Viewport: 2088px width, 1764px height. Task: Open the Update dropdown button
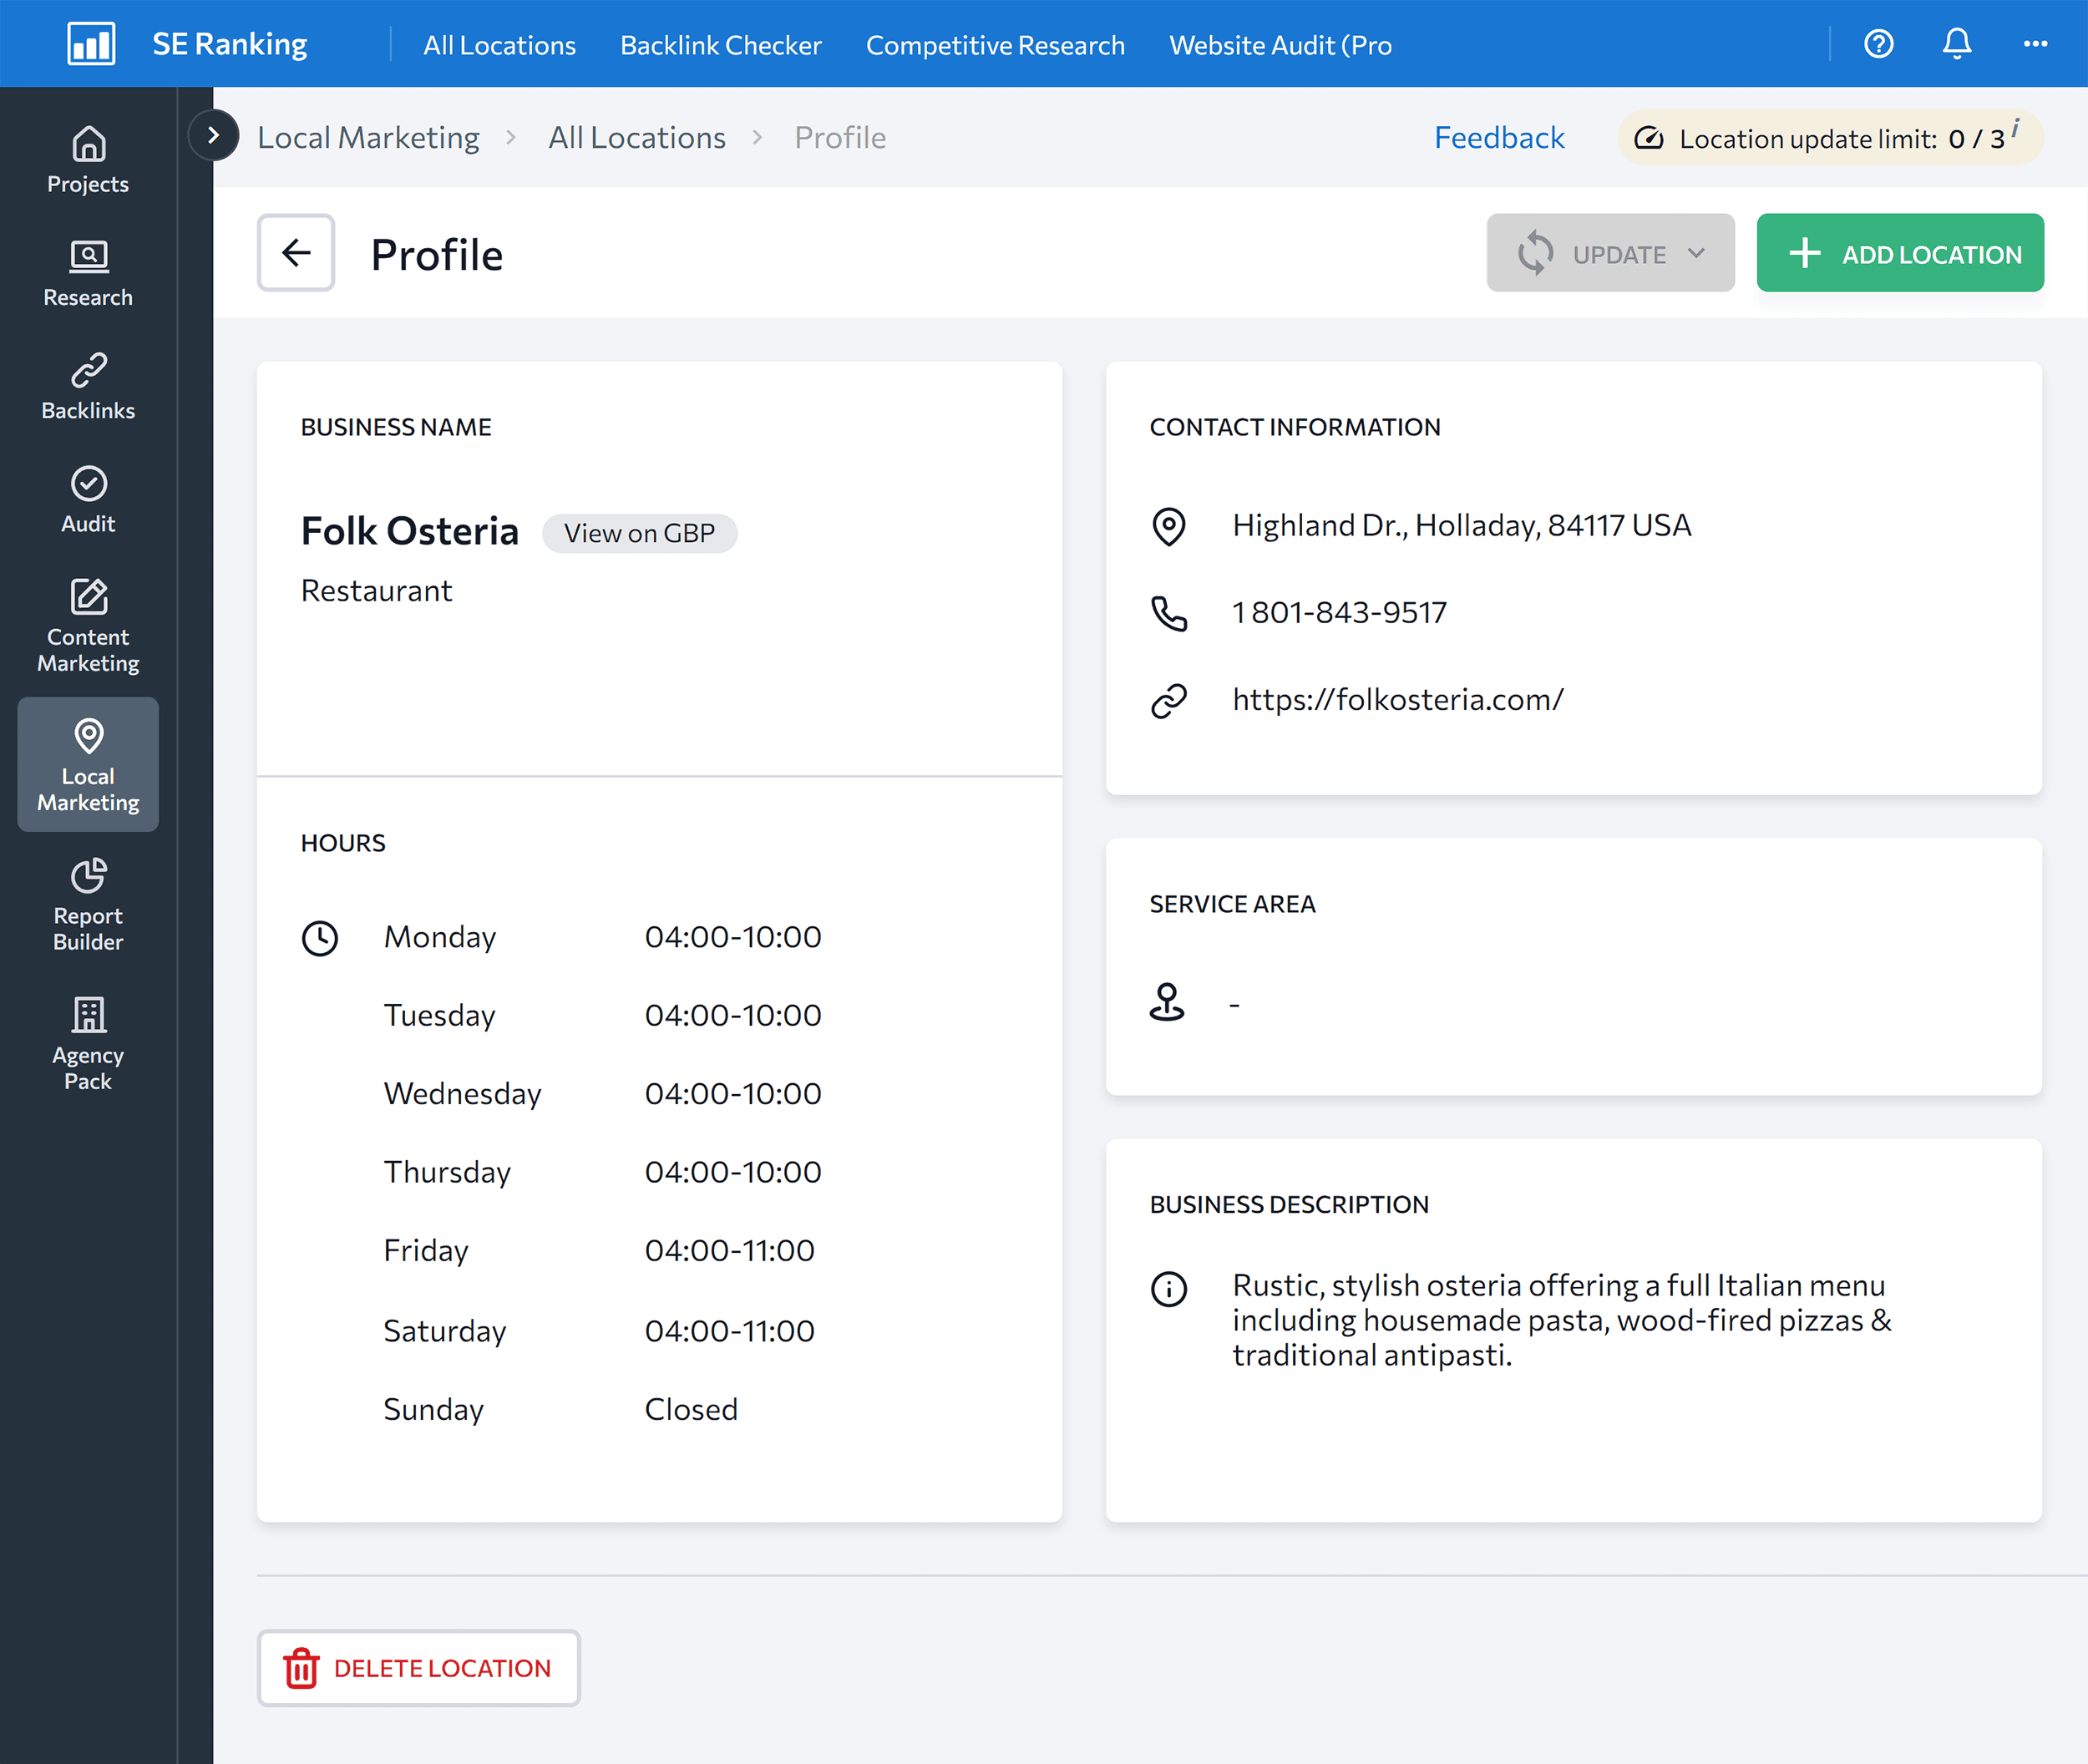(x=1610, y=254)
